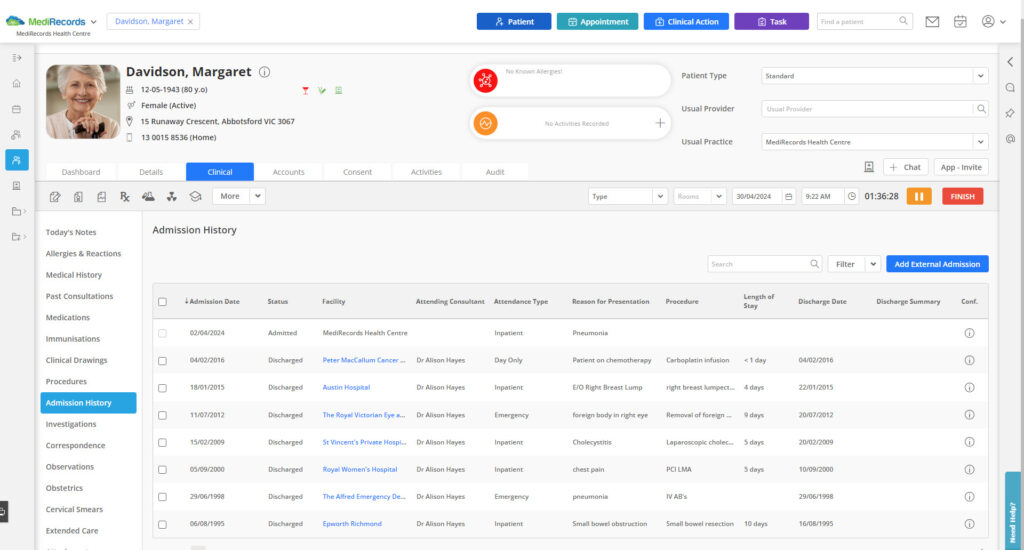Switch to the Accounts tab

(x=288, y=172)
